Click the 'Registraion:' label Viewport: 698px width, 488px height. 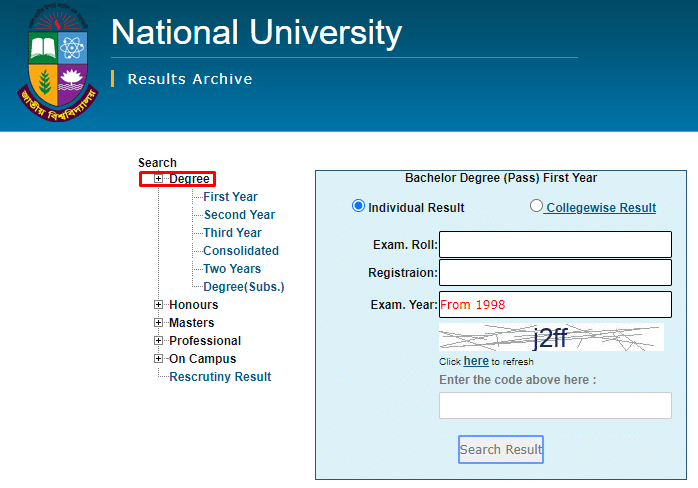[x=403, y=272]
